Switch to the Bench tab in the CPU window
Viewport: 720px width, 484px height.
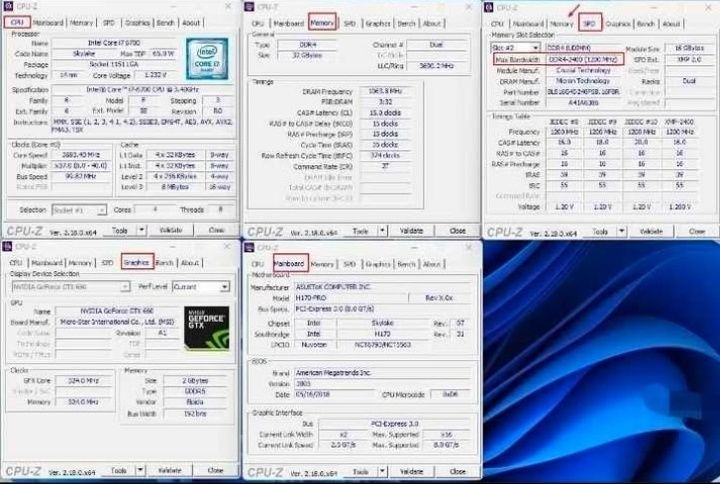[165, 23]
